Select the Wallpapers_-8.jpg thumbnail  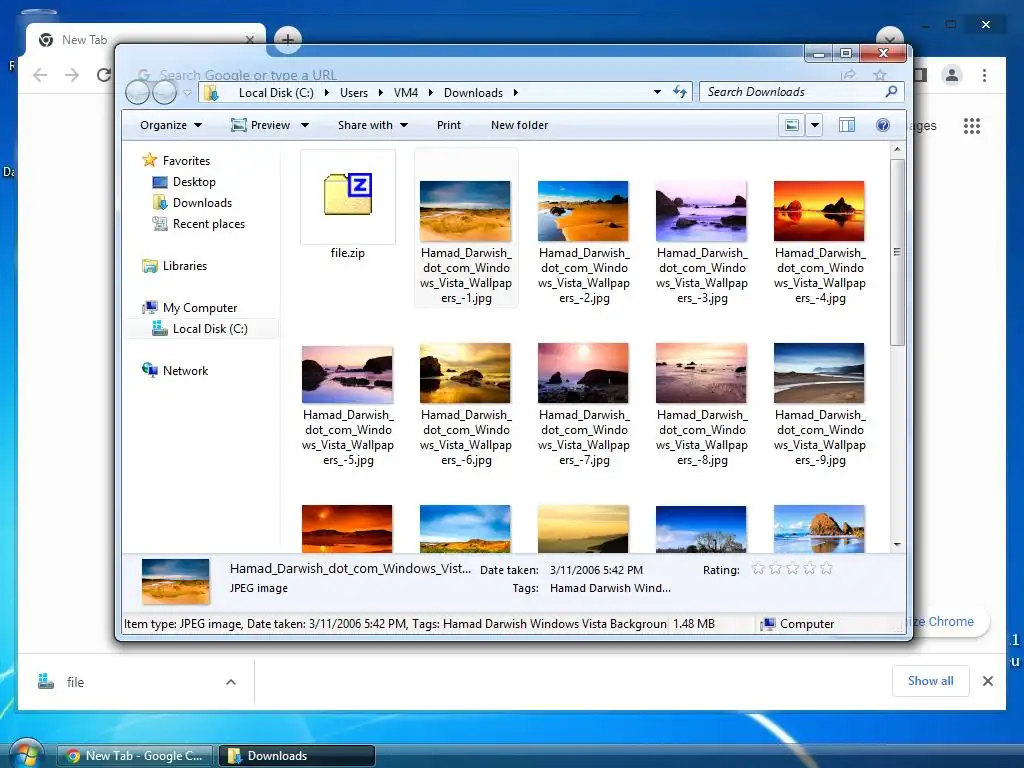pos(701,373)
